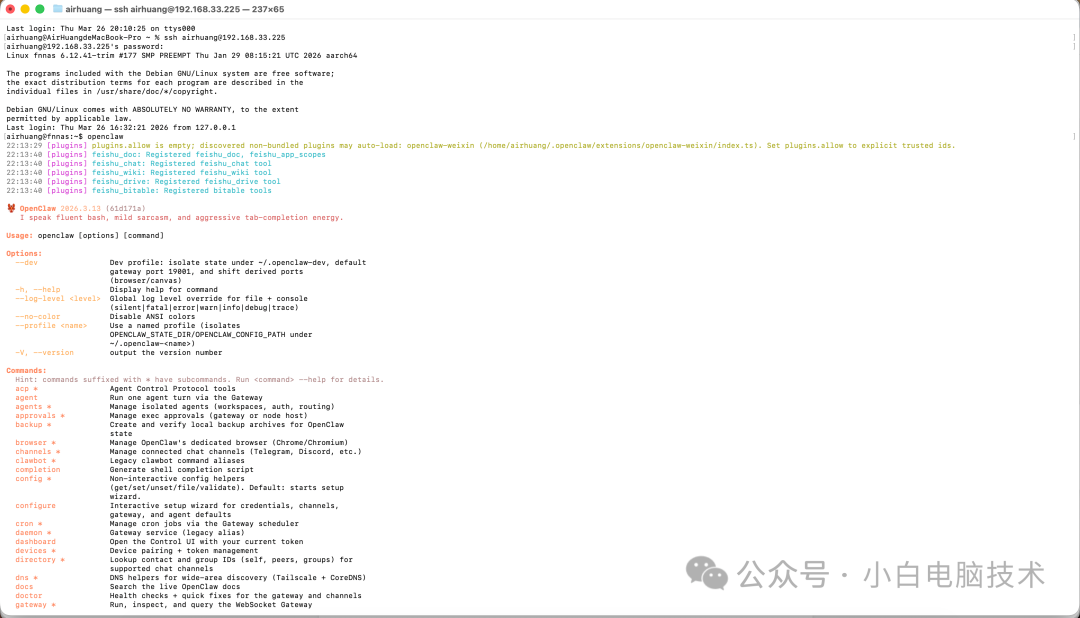
Task: Click the green fullscreen window button
Action: click(x=40, y=9)
